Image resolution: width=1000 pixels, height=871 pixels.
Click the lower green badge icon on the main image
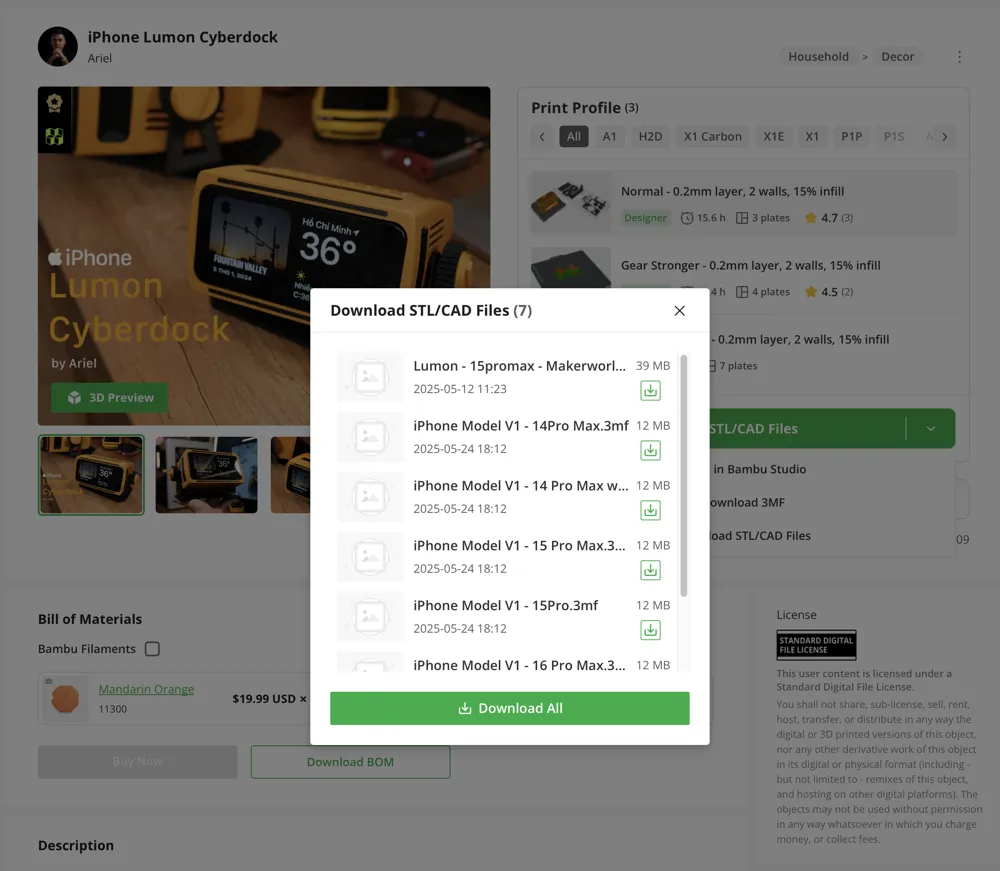[54, 136]
